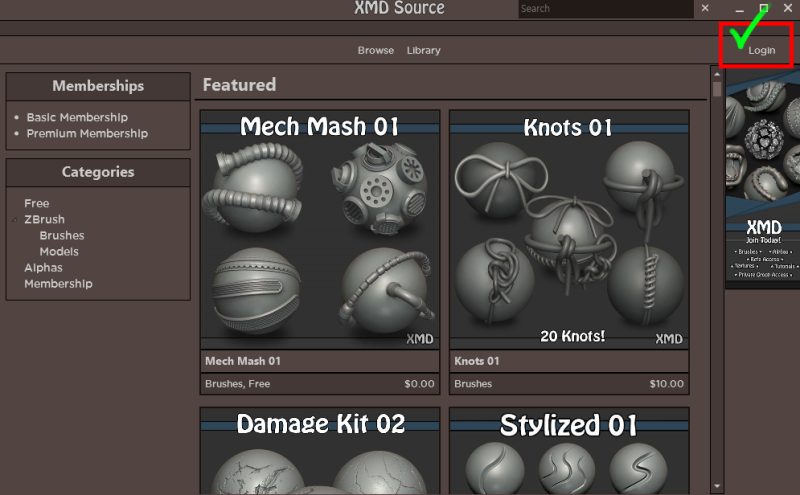Select the Models subcategory

point(59,252)
